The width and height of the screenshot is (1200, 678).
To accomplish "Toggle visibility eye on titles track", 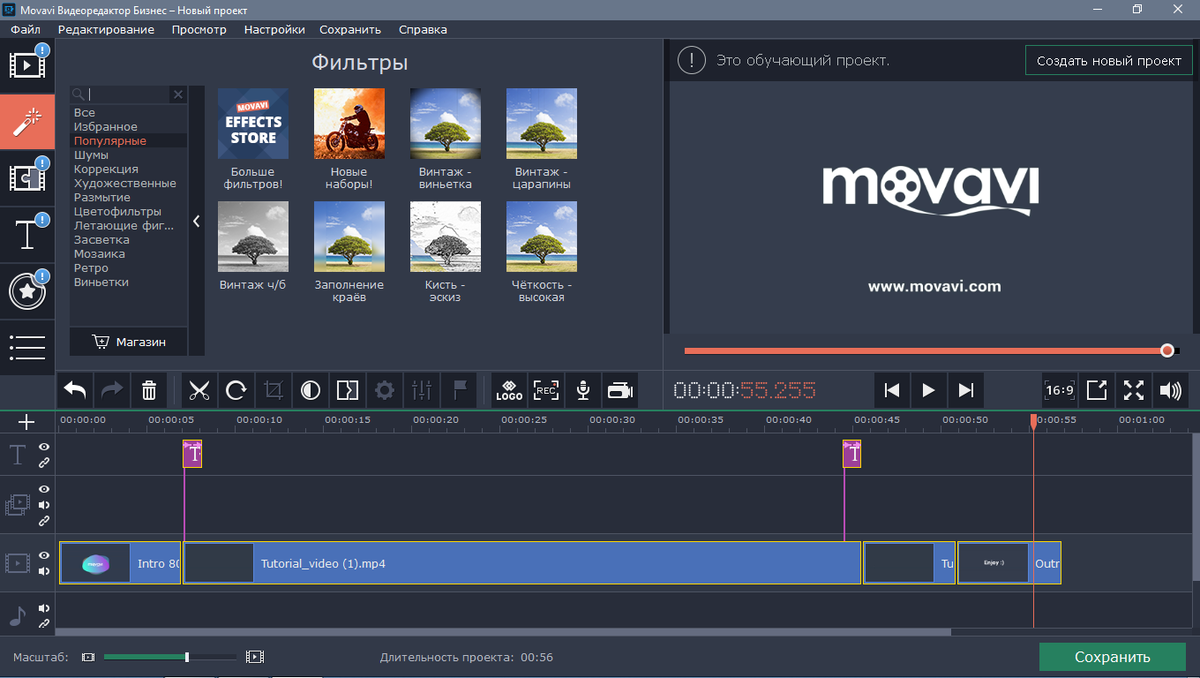I will tap(44, 447).
